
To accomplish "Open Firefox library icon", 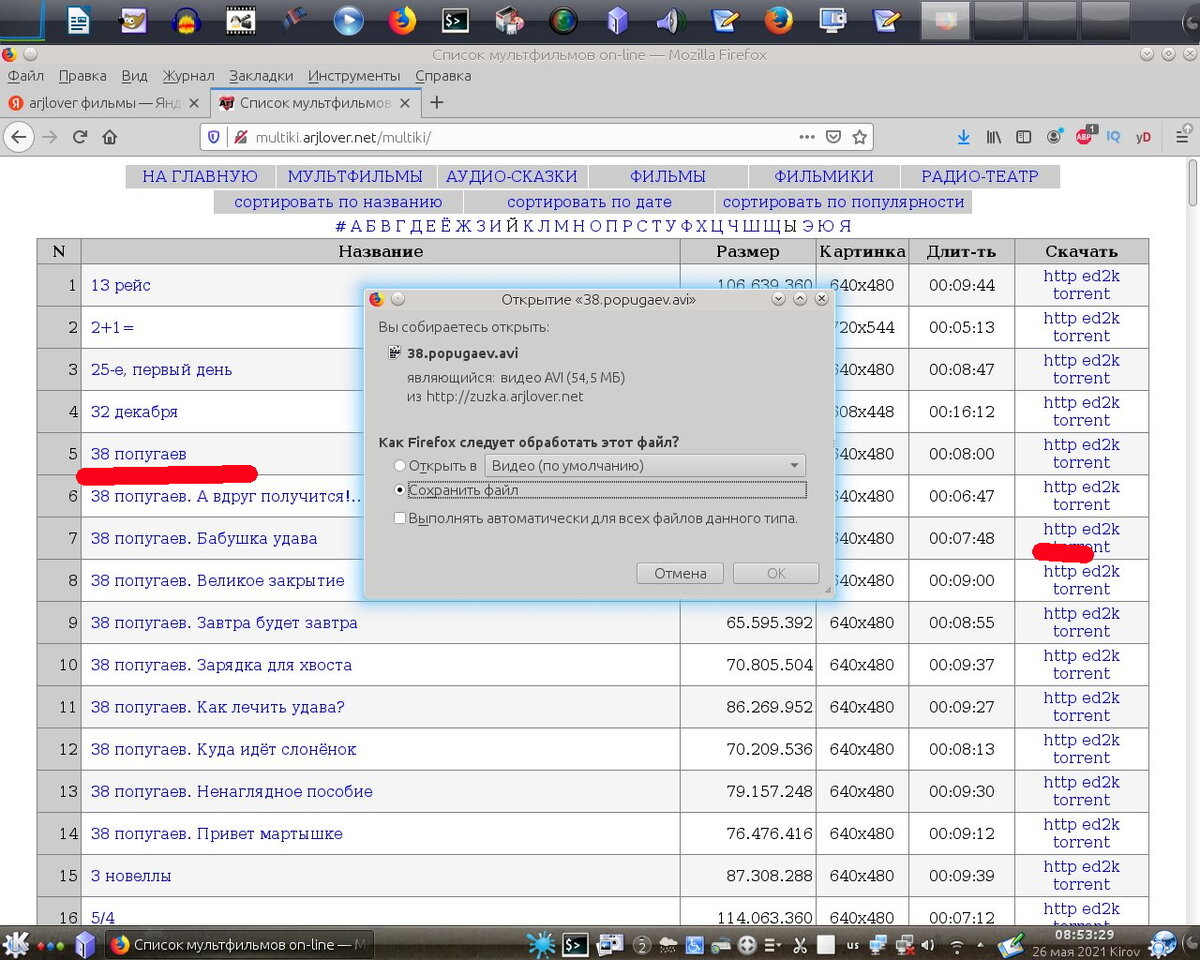I will pos(994,137).
